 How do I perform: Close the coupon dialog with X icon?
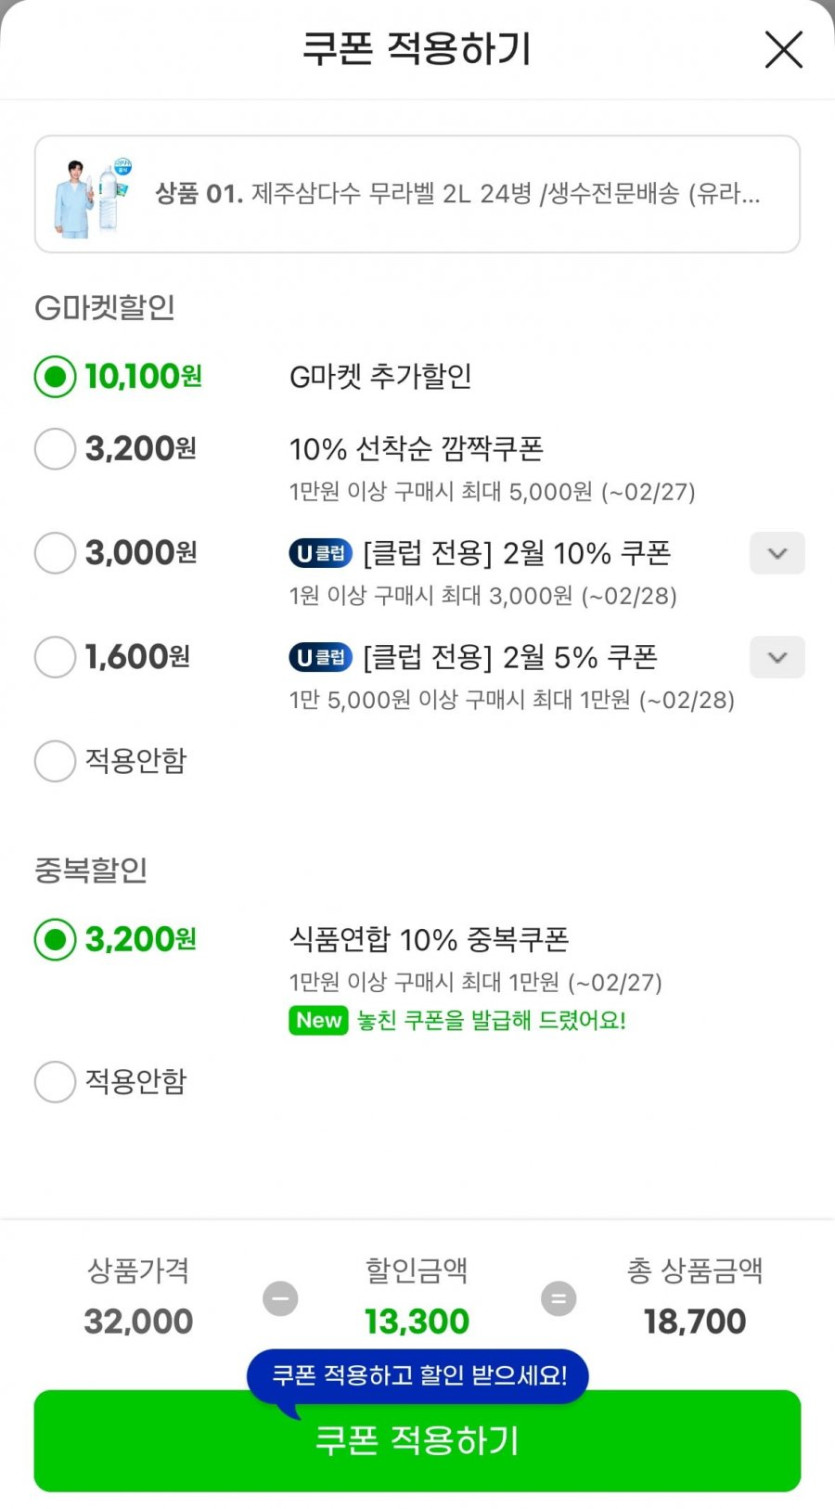(x=783, y=49)
